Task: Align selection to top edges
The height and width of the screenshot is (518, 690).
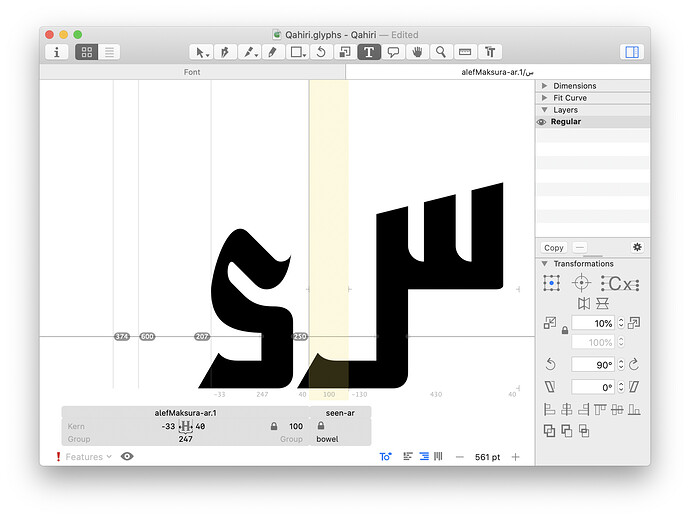Action: (x=600, y=410)
